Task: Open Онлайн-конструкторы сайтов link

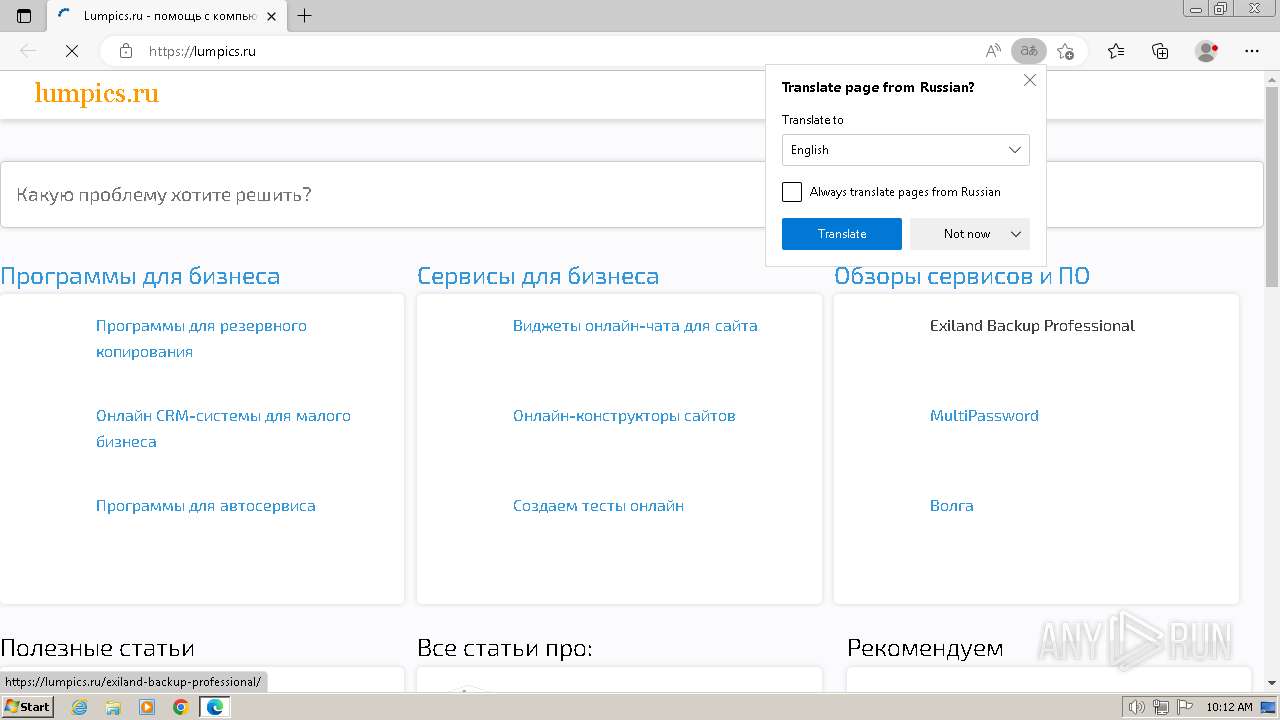Action: click(x=624, y=416)
